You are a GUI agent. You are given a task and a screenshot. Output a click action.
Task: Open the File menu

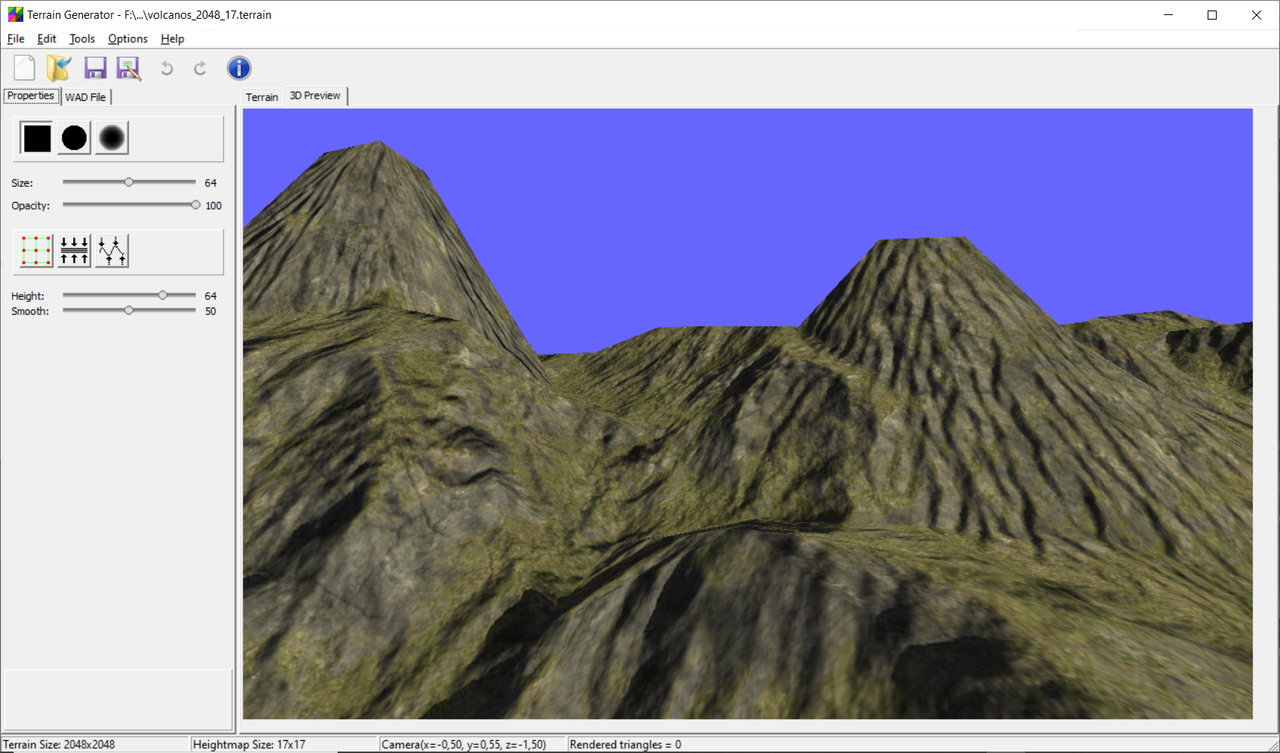click(x=16, y=39)
